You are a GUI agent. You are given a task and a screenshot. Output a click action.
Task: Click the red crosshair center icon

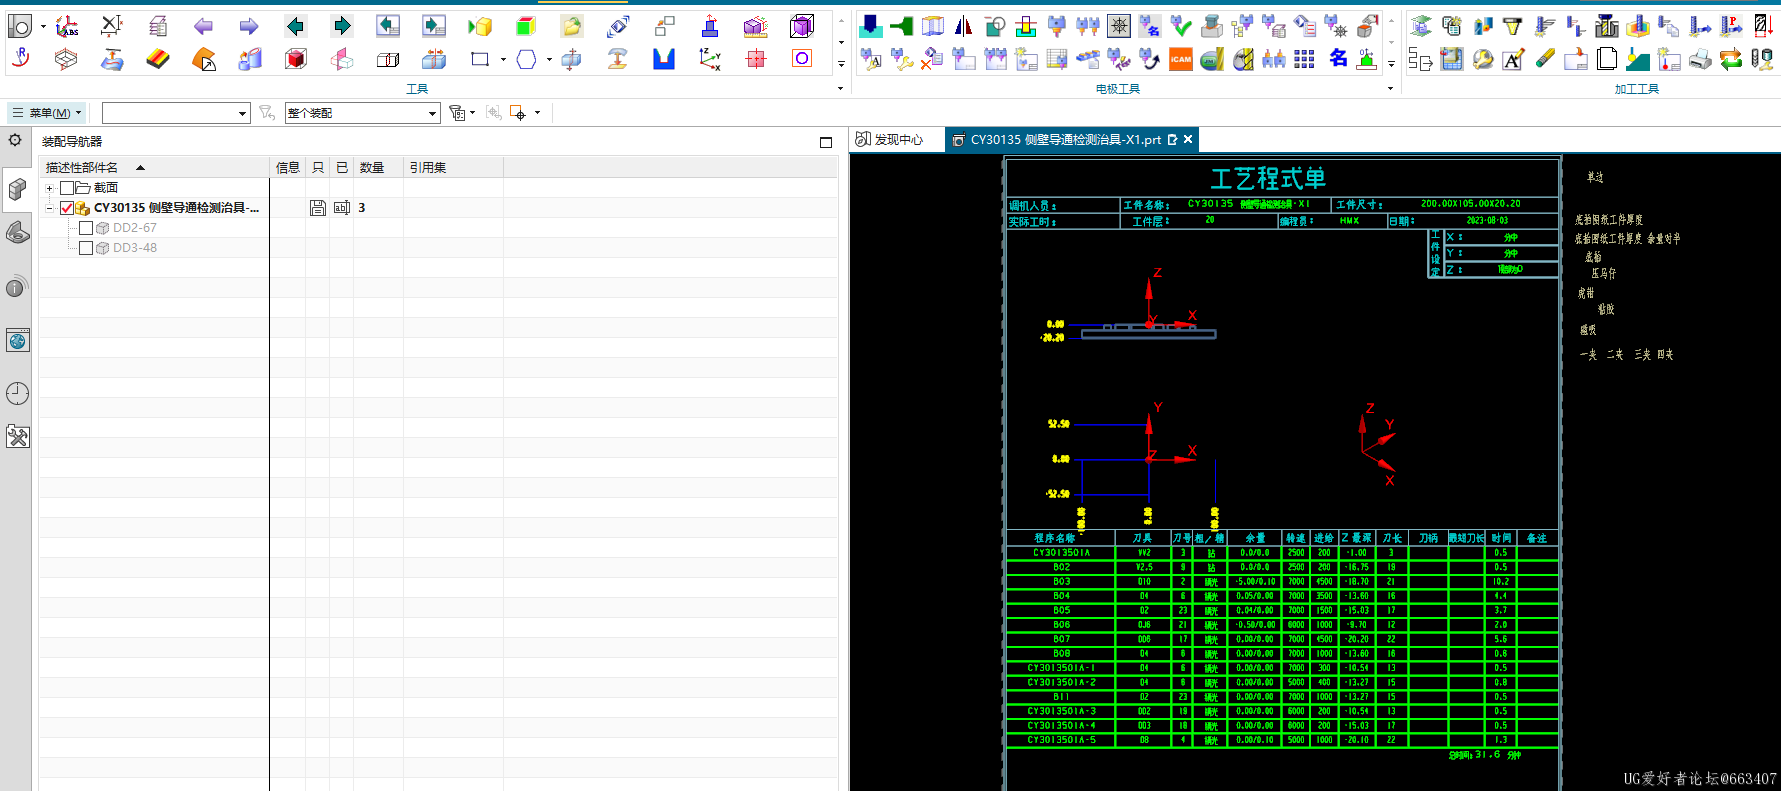756,60
